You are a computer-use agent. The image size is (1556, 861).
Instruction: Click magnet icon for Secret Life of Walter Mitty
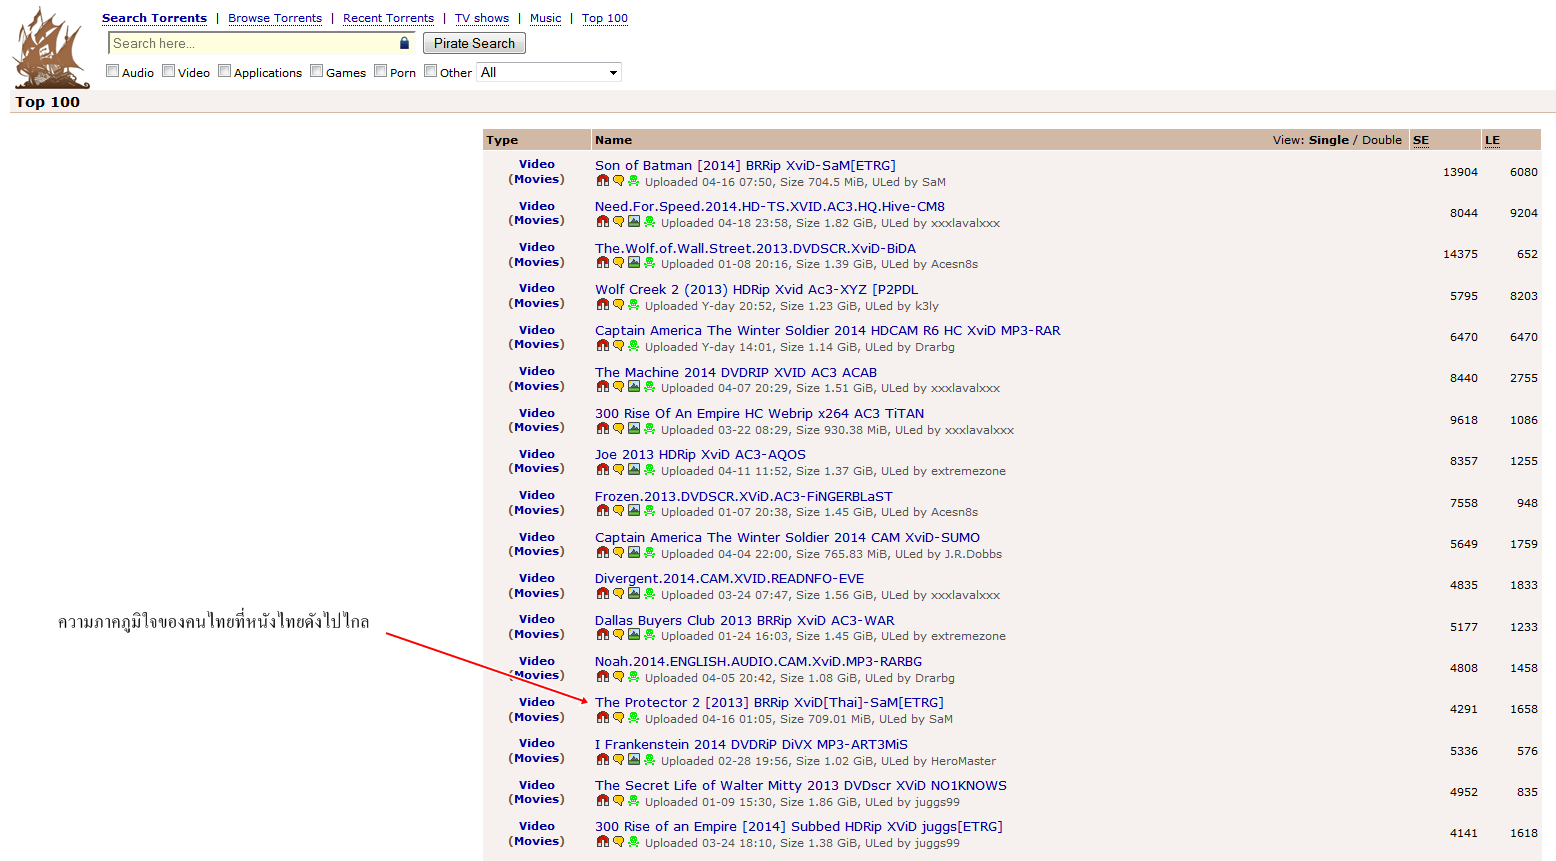(x=602, y=801)
